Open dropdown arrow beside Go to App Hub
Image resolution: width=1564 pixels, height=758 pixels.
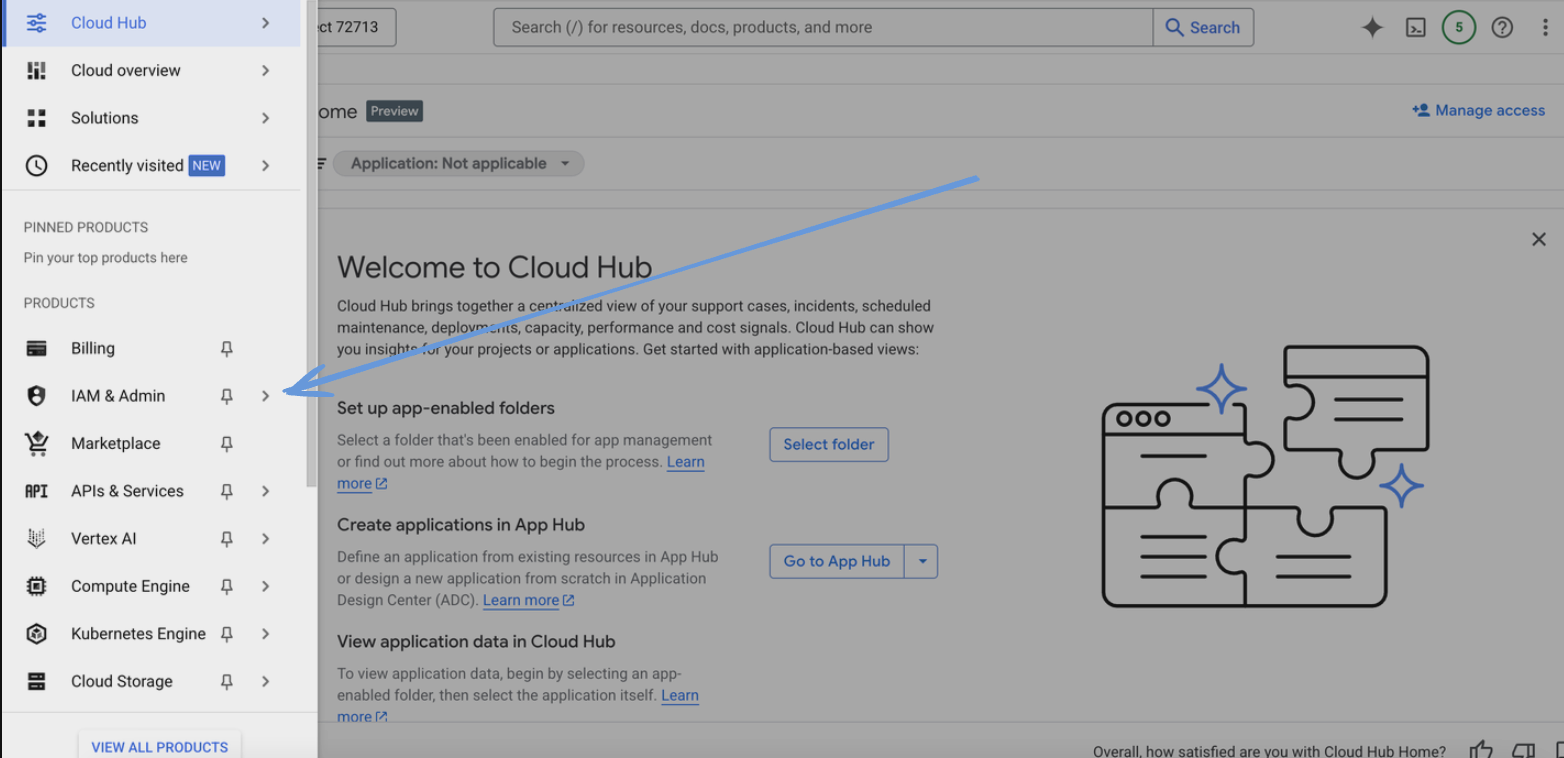[922, 561]
